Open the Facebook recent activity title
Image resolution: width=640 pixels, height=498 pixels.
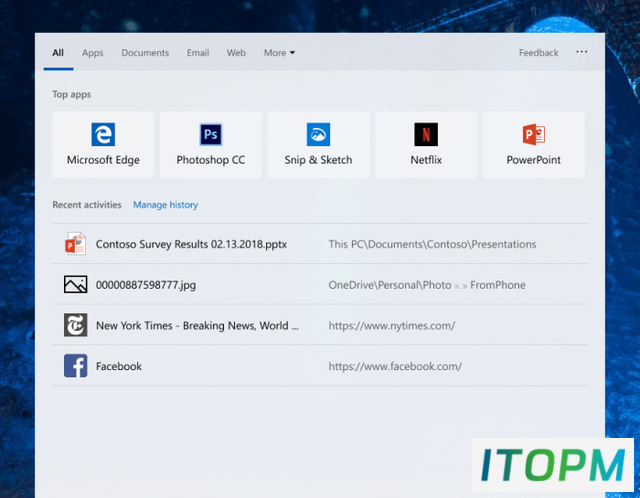[119, 366]
